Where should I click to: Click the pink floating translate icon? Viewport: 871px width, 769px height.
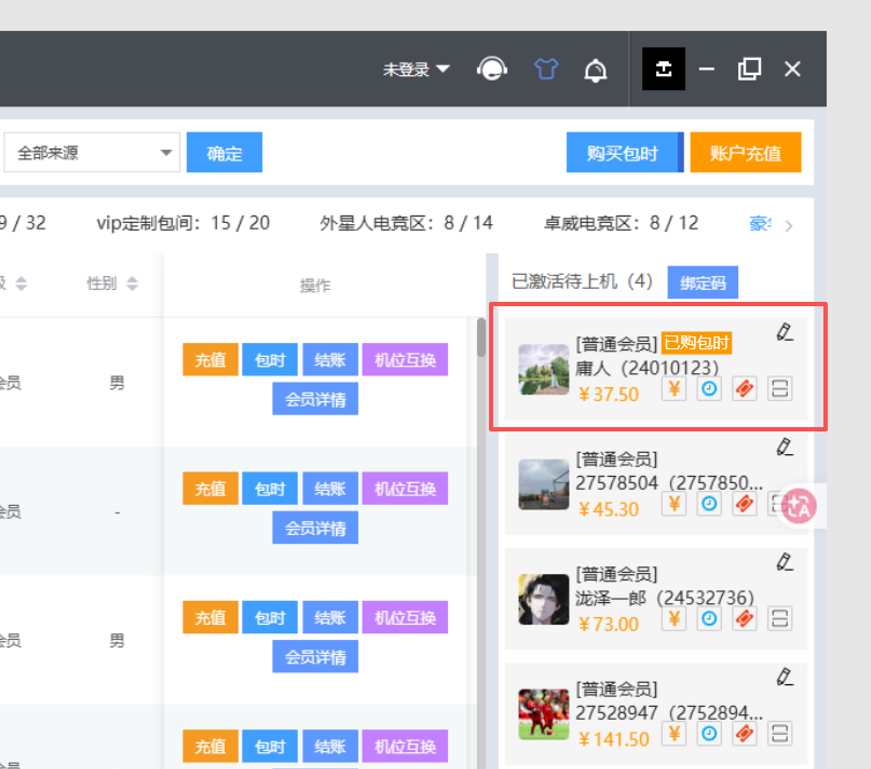point(799,506)
